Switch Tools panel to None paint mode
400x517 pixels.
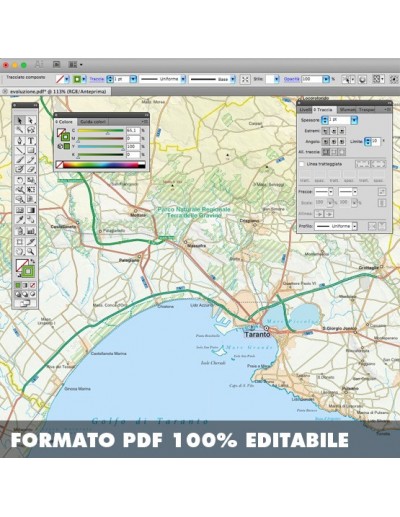(x=33, y=285)
